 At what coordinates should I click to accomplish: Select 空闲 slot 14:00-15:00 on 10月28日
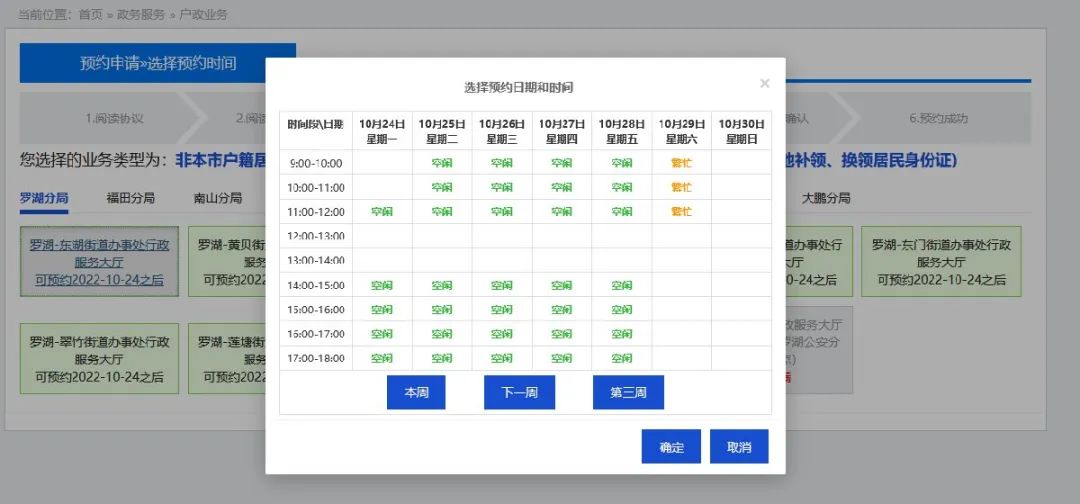point(621,285)
